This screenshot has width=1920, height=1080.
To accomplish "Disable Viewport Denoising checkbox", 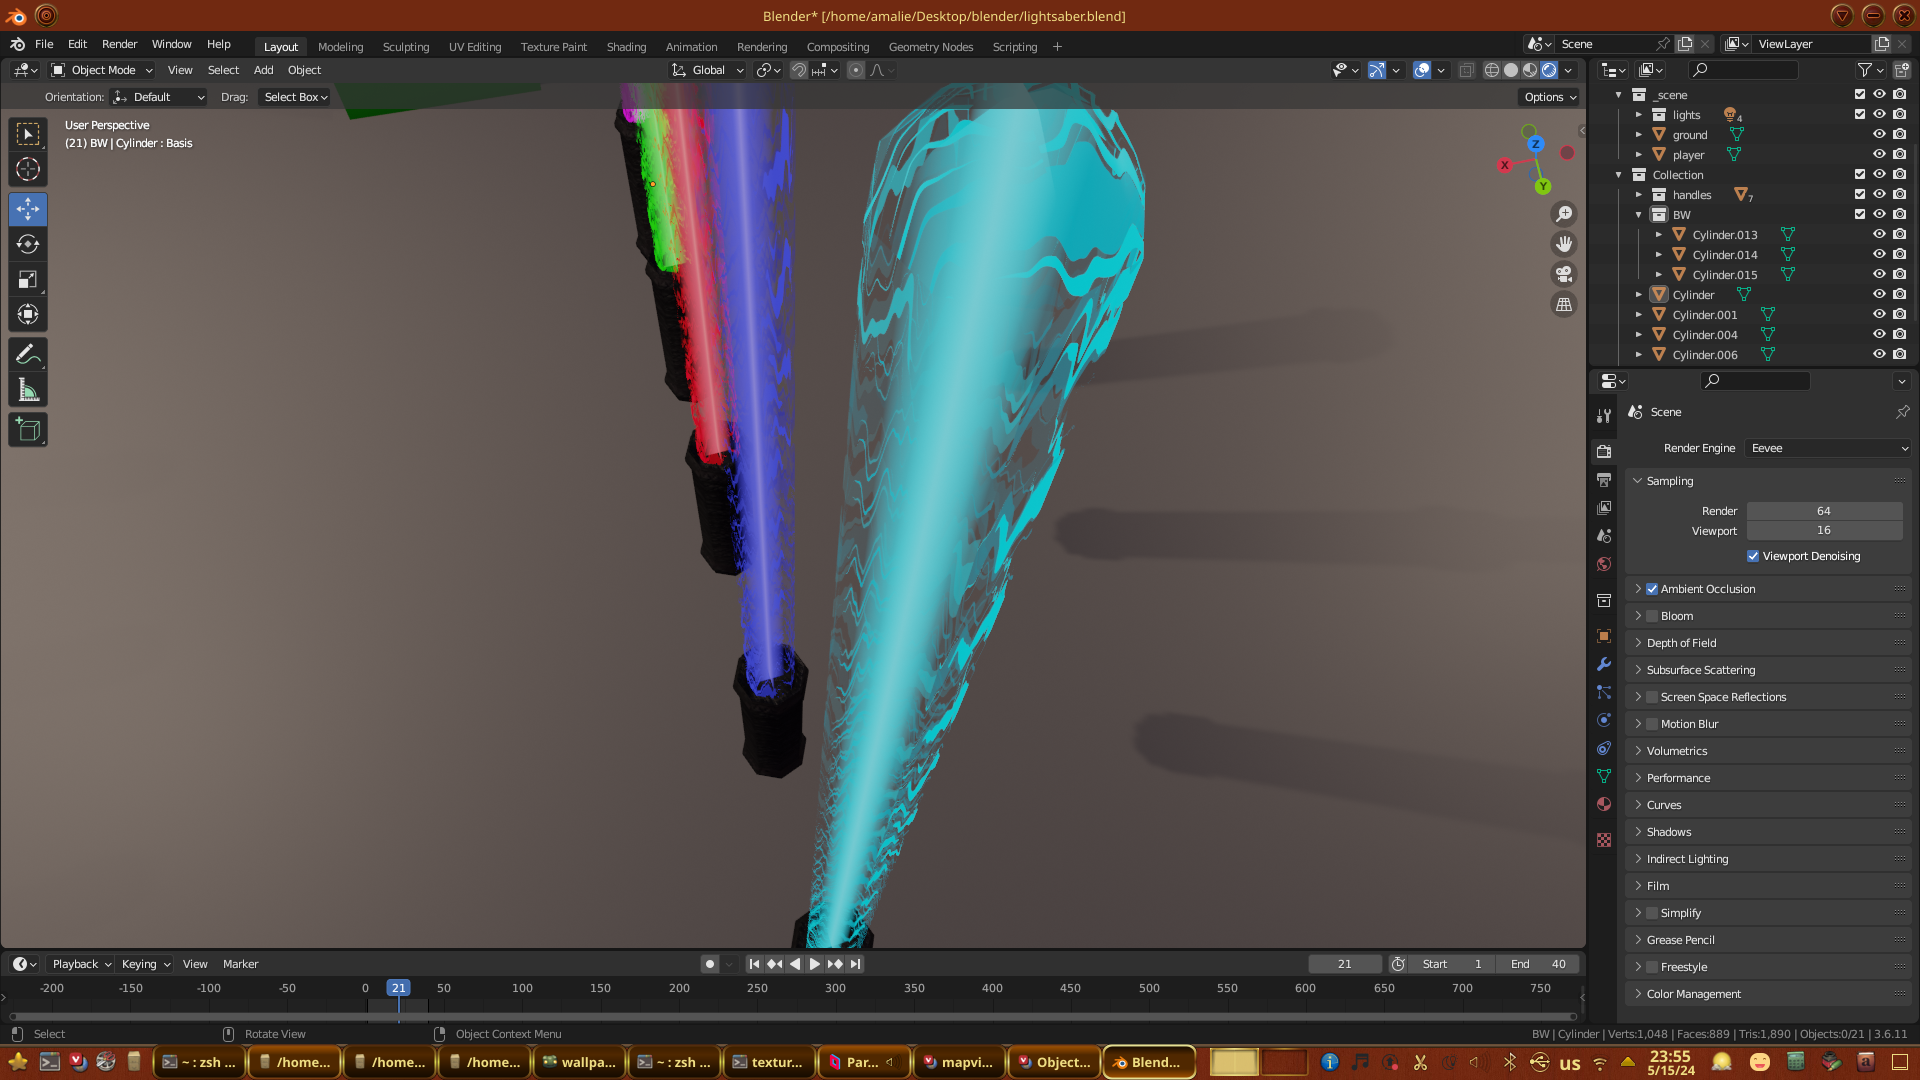I will click(1753, 556).
